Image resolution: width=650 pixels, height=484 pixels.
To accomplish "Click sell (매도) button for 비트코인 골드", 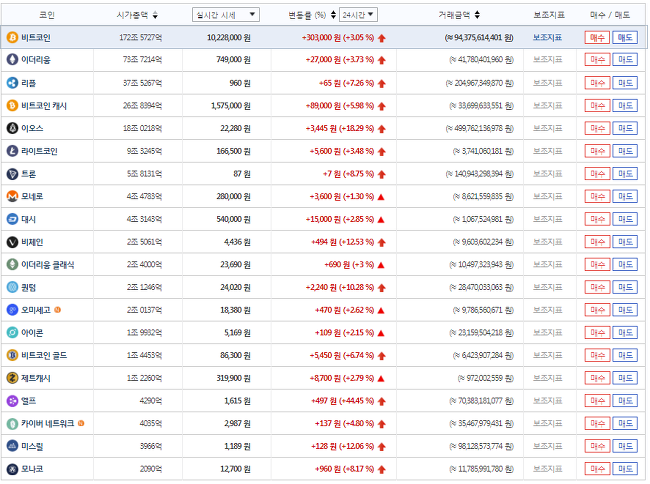I will pos(625,355).
